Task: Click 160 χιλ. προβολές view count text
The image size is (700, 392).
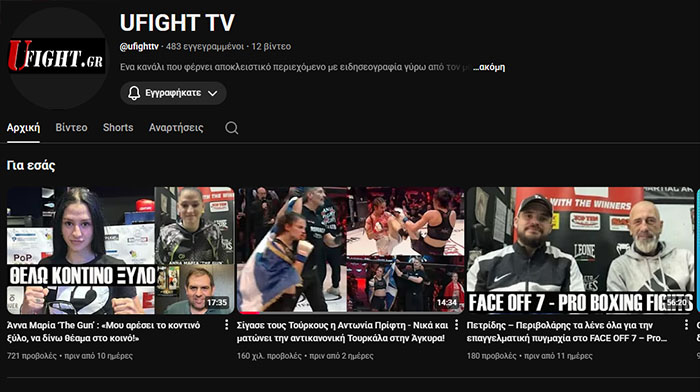Action: pos(269,356)
